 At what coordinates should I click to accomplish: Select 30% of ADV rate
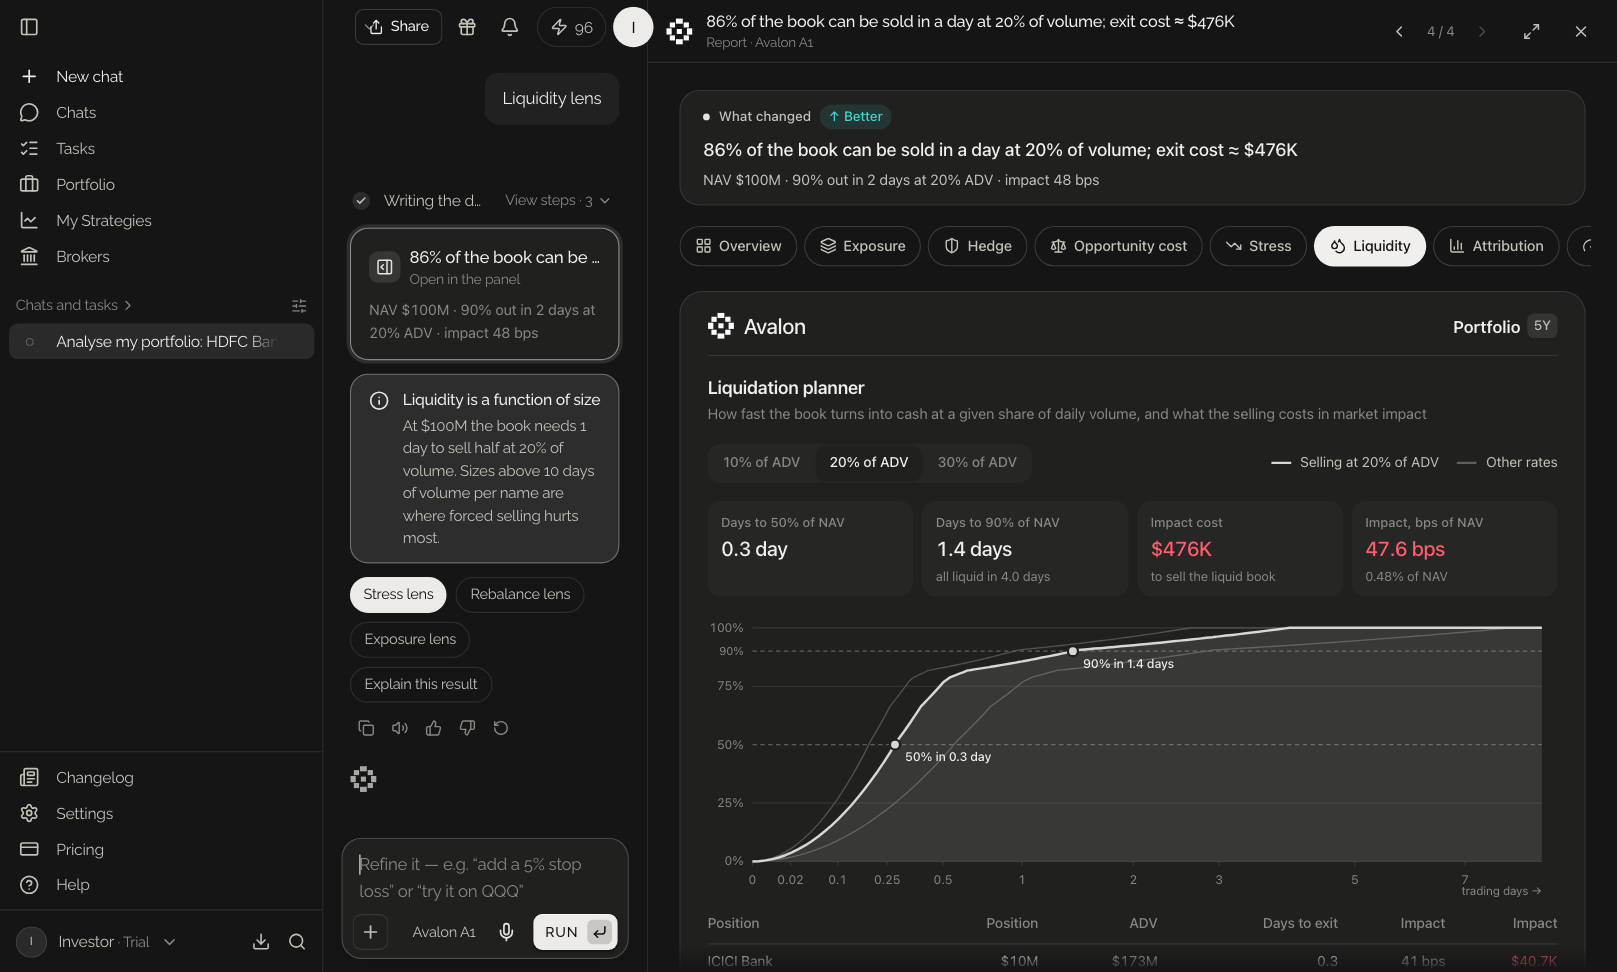977,462
